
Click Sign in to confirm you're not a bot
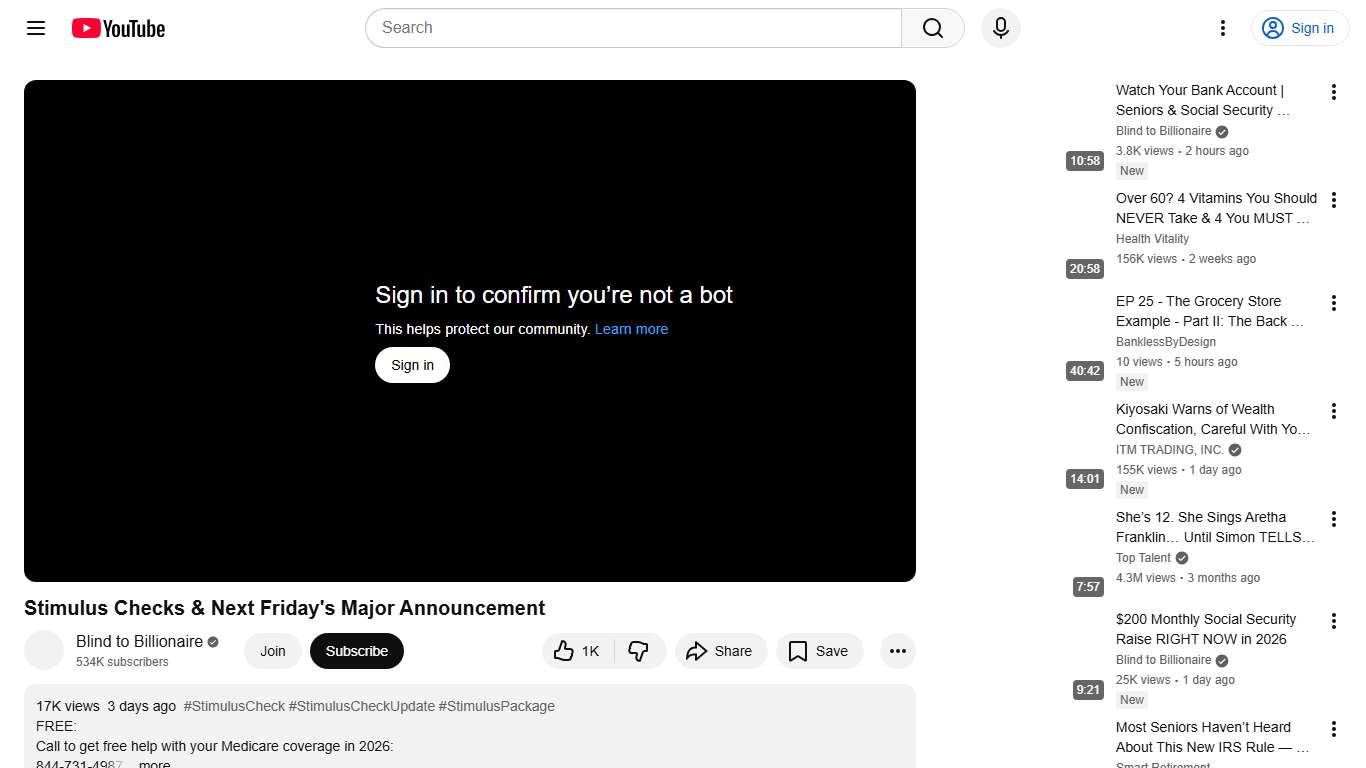point(411,365)
